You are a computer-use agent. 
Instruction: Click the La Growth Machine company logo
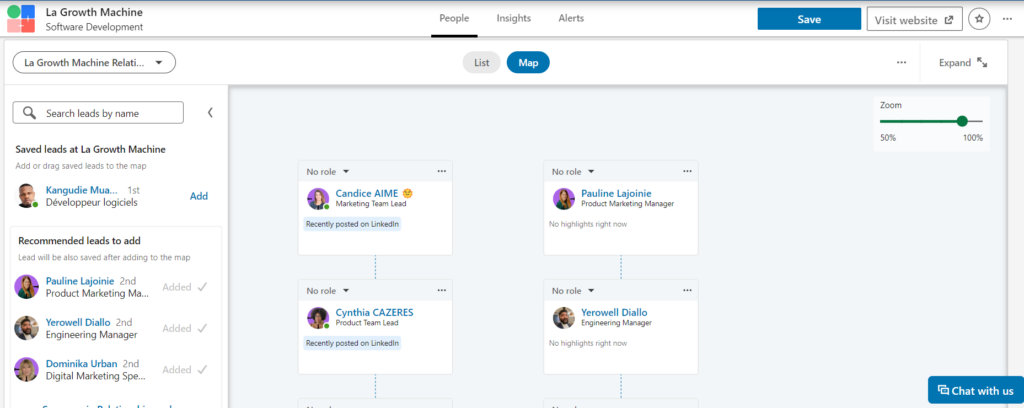tap(20, 18)
